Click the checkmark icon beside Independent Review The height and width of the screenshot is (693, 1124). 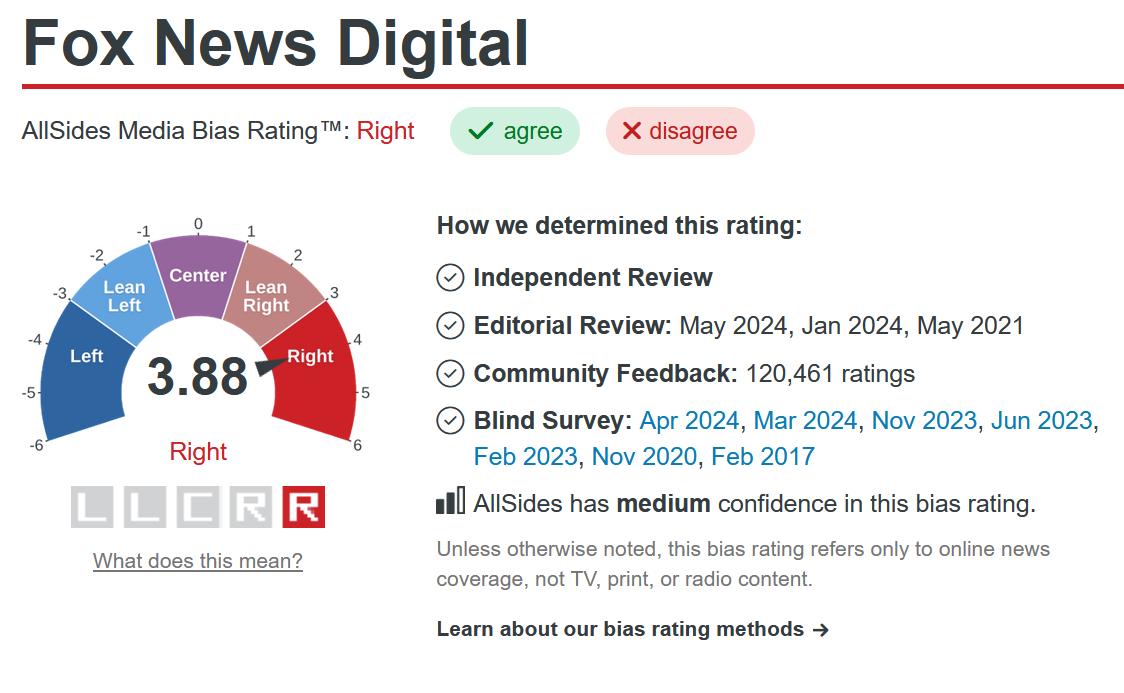click(450, 277)
